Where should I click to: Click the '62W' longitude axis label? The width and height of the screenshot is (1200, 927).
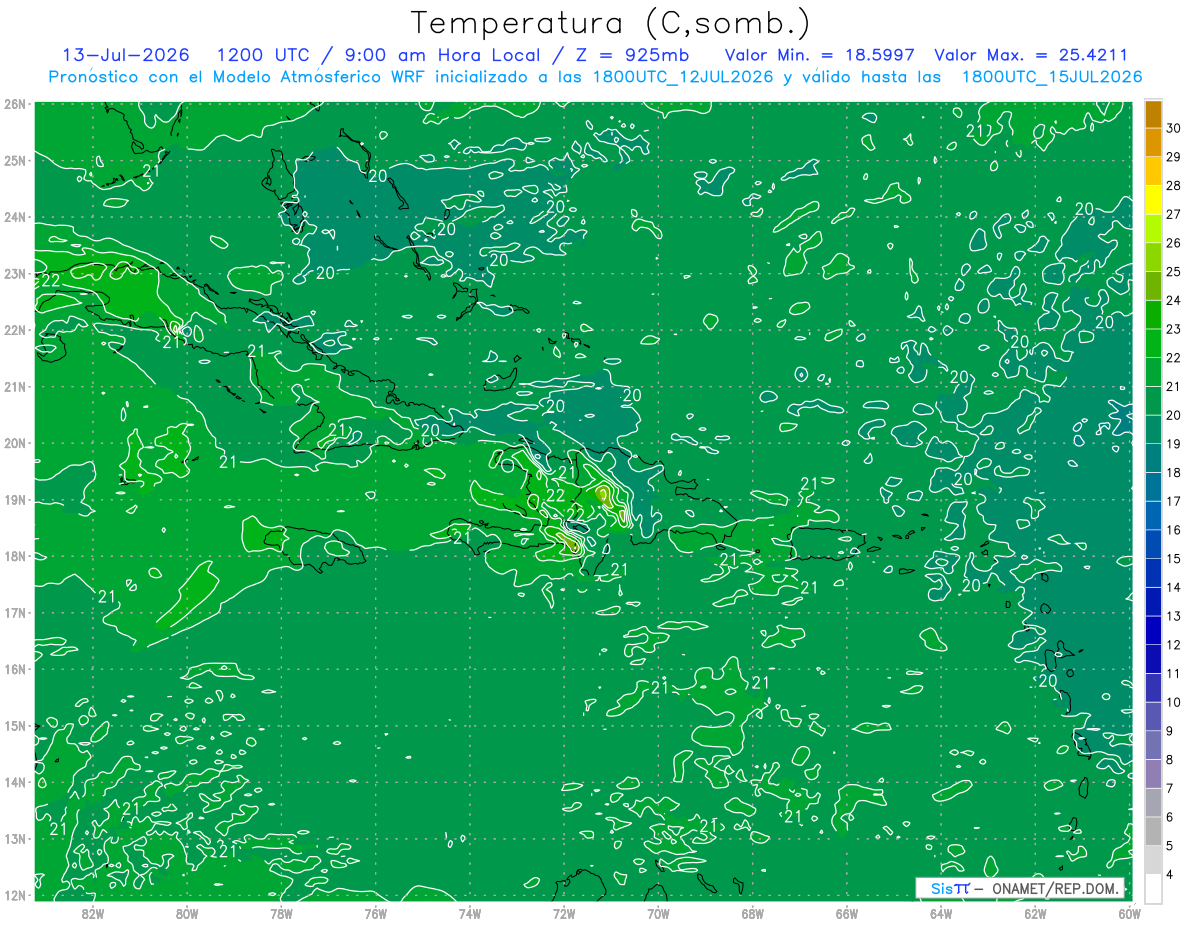click(x=1035, y=912)
